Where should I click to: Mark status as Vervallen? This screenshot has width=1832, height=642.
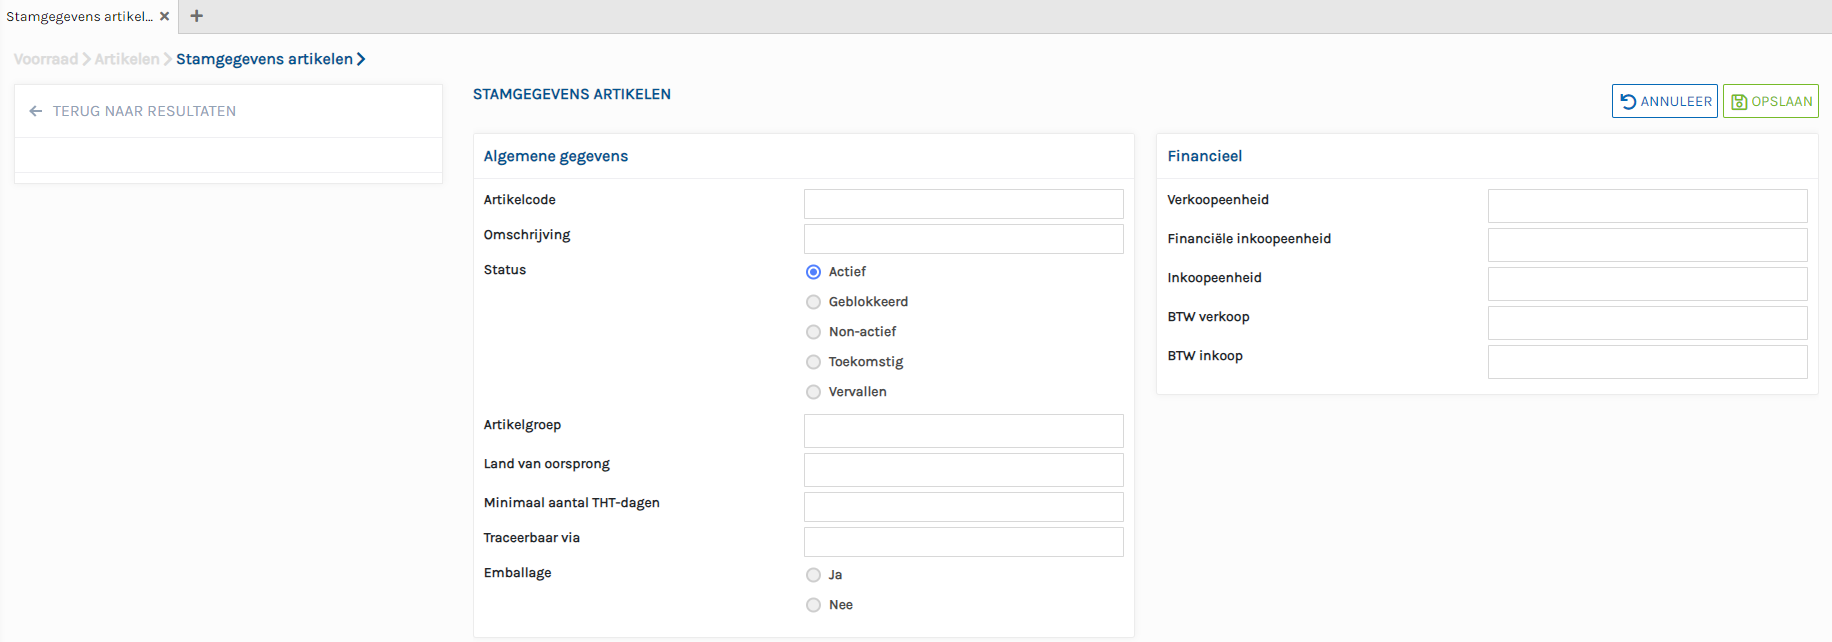coord(813,392)
